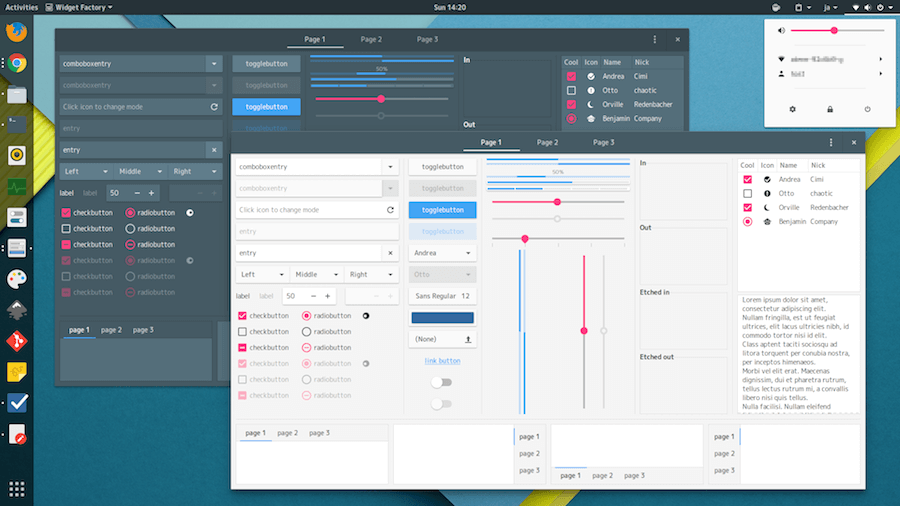
Task: Click the clock in top bar
Action: (450, 7)
